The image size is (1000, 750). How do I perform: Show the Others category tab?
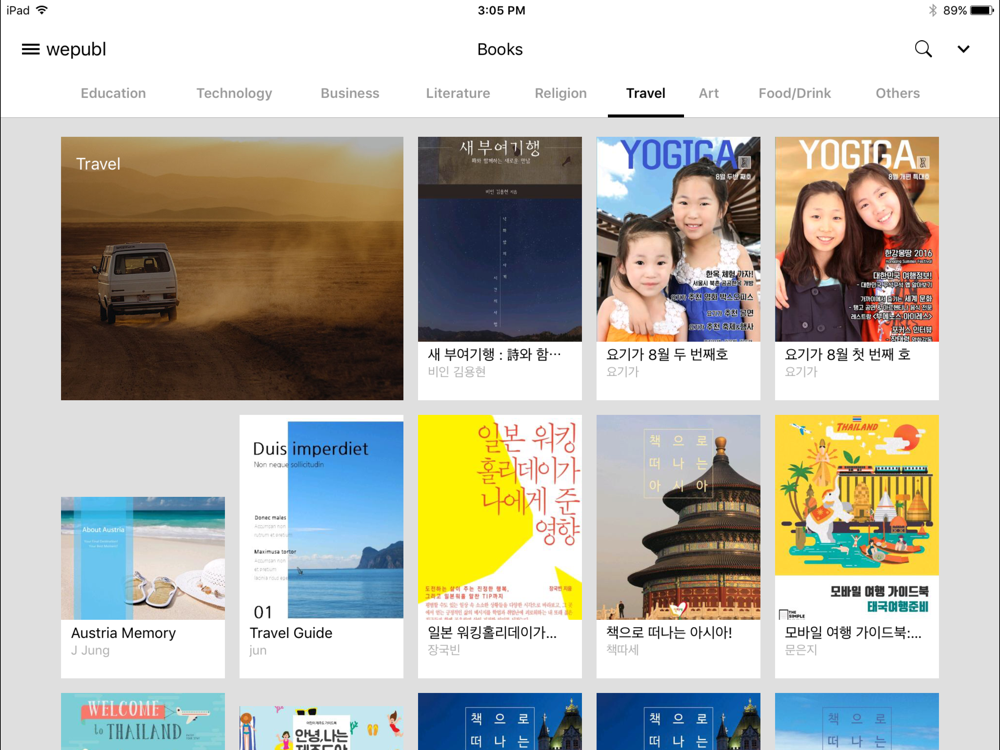pos(897,93)
